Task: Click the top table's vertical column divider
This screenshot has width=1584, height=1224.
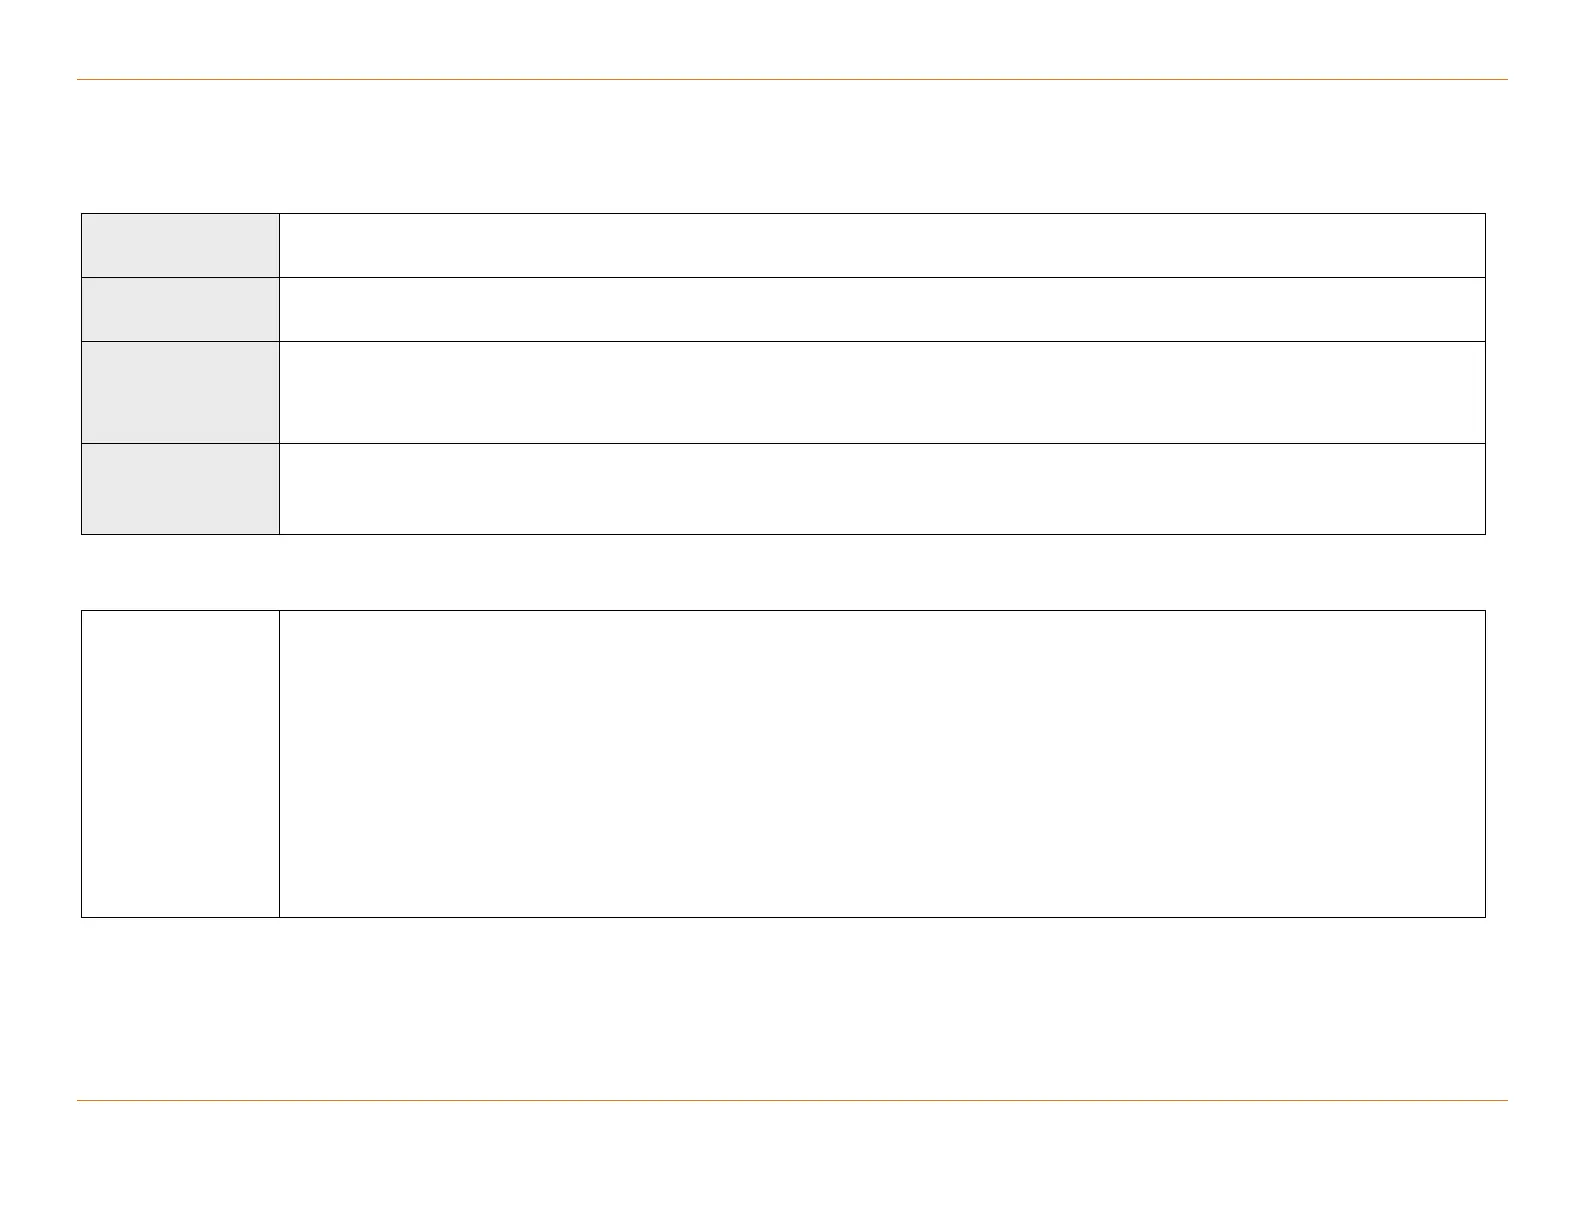Action: coord(279,392)
